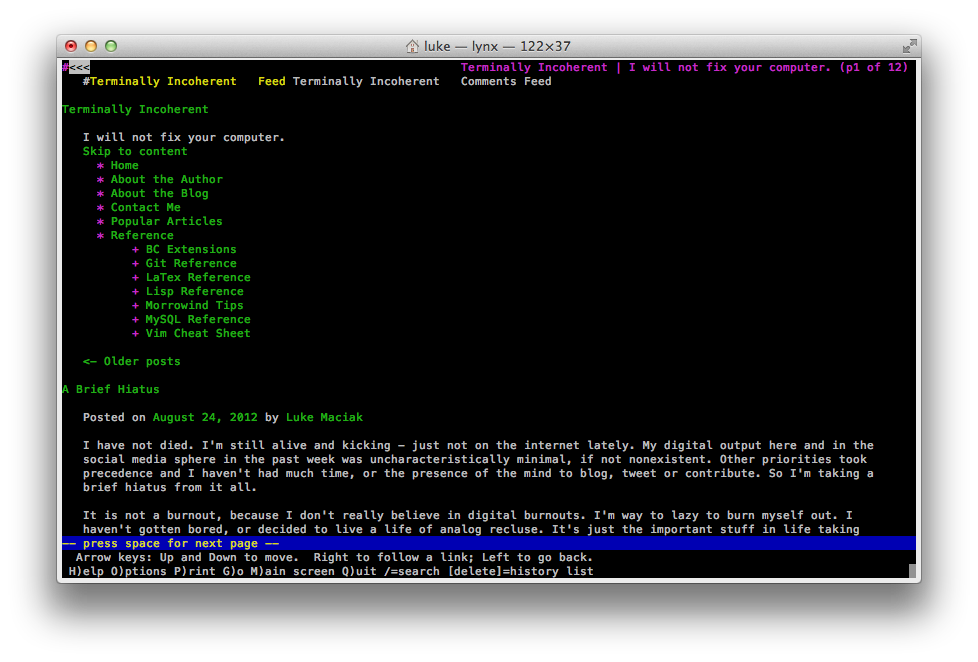978x662 pixels.
Task: Click the terminal scrollbar thumb at bottom right
Action: tap(912, 572)
